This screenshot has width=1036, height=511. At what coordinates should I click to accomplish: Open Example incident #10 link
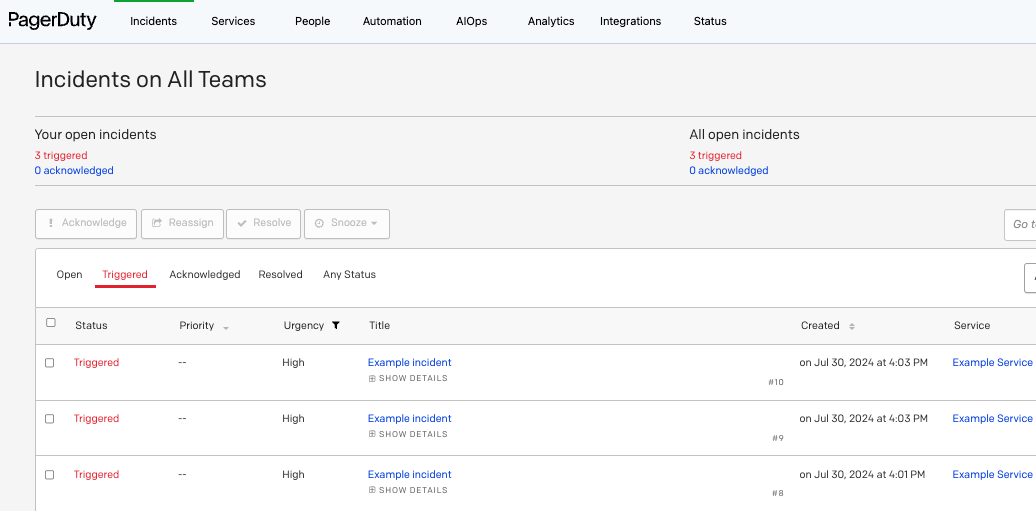pyautogui.click(x=410, y=362)
